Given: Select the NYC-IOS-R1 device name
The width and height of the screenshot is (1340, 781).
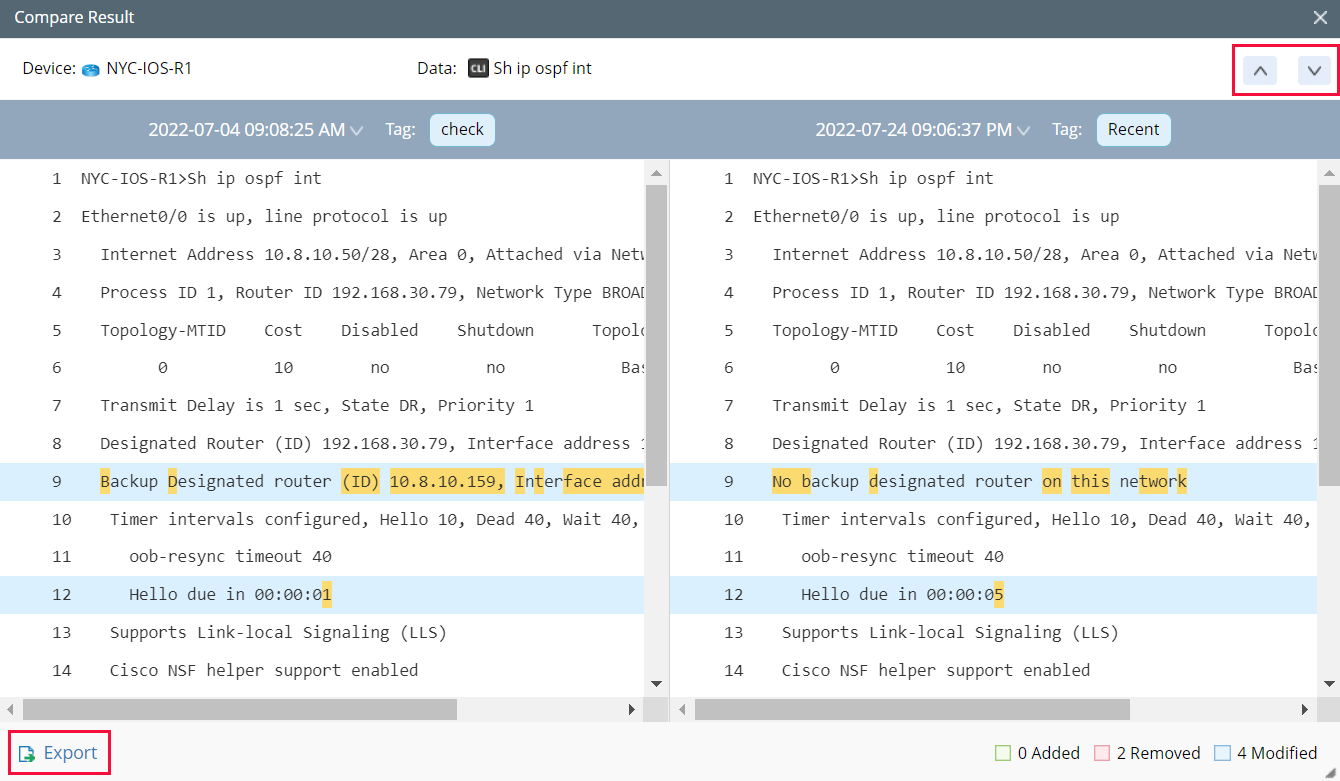Looking at the screenshot, I should (150, 68).
